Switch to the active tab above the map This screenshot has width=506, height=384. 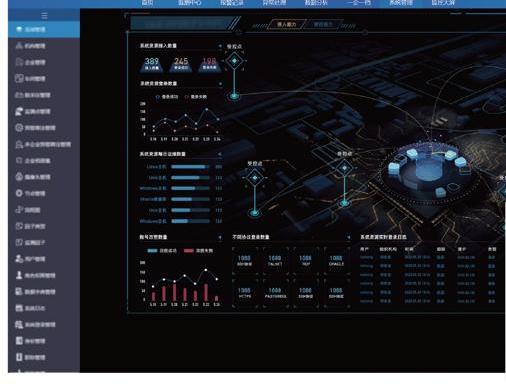pyautogui.click(x=286, y=24)
